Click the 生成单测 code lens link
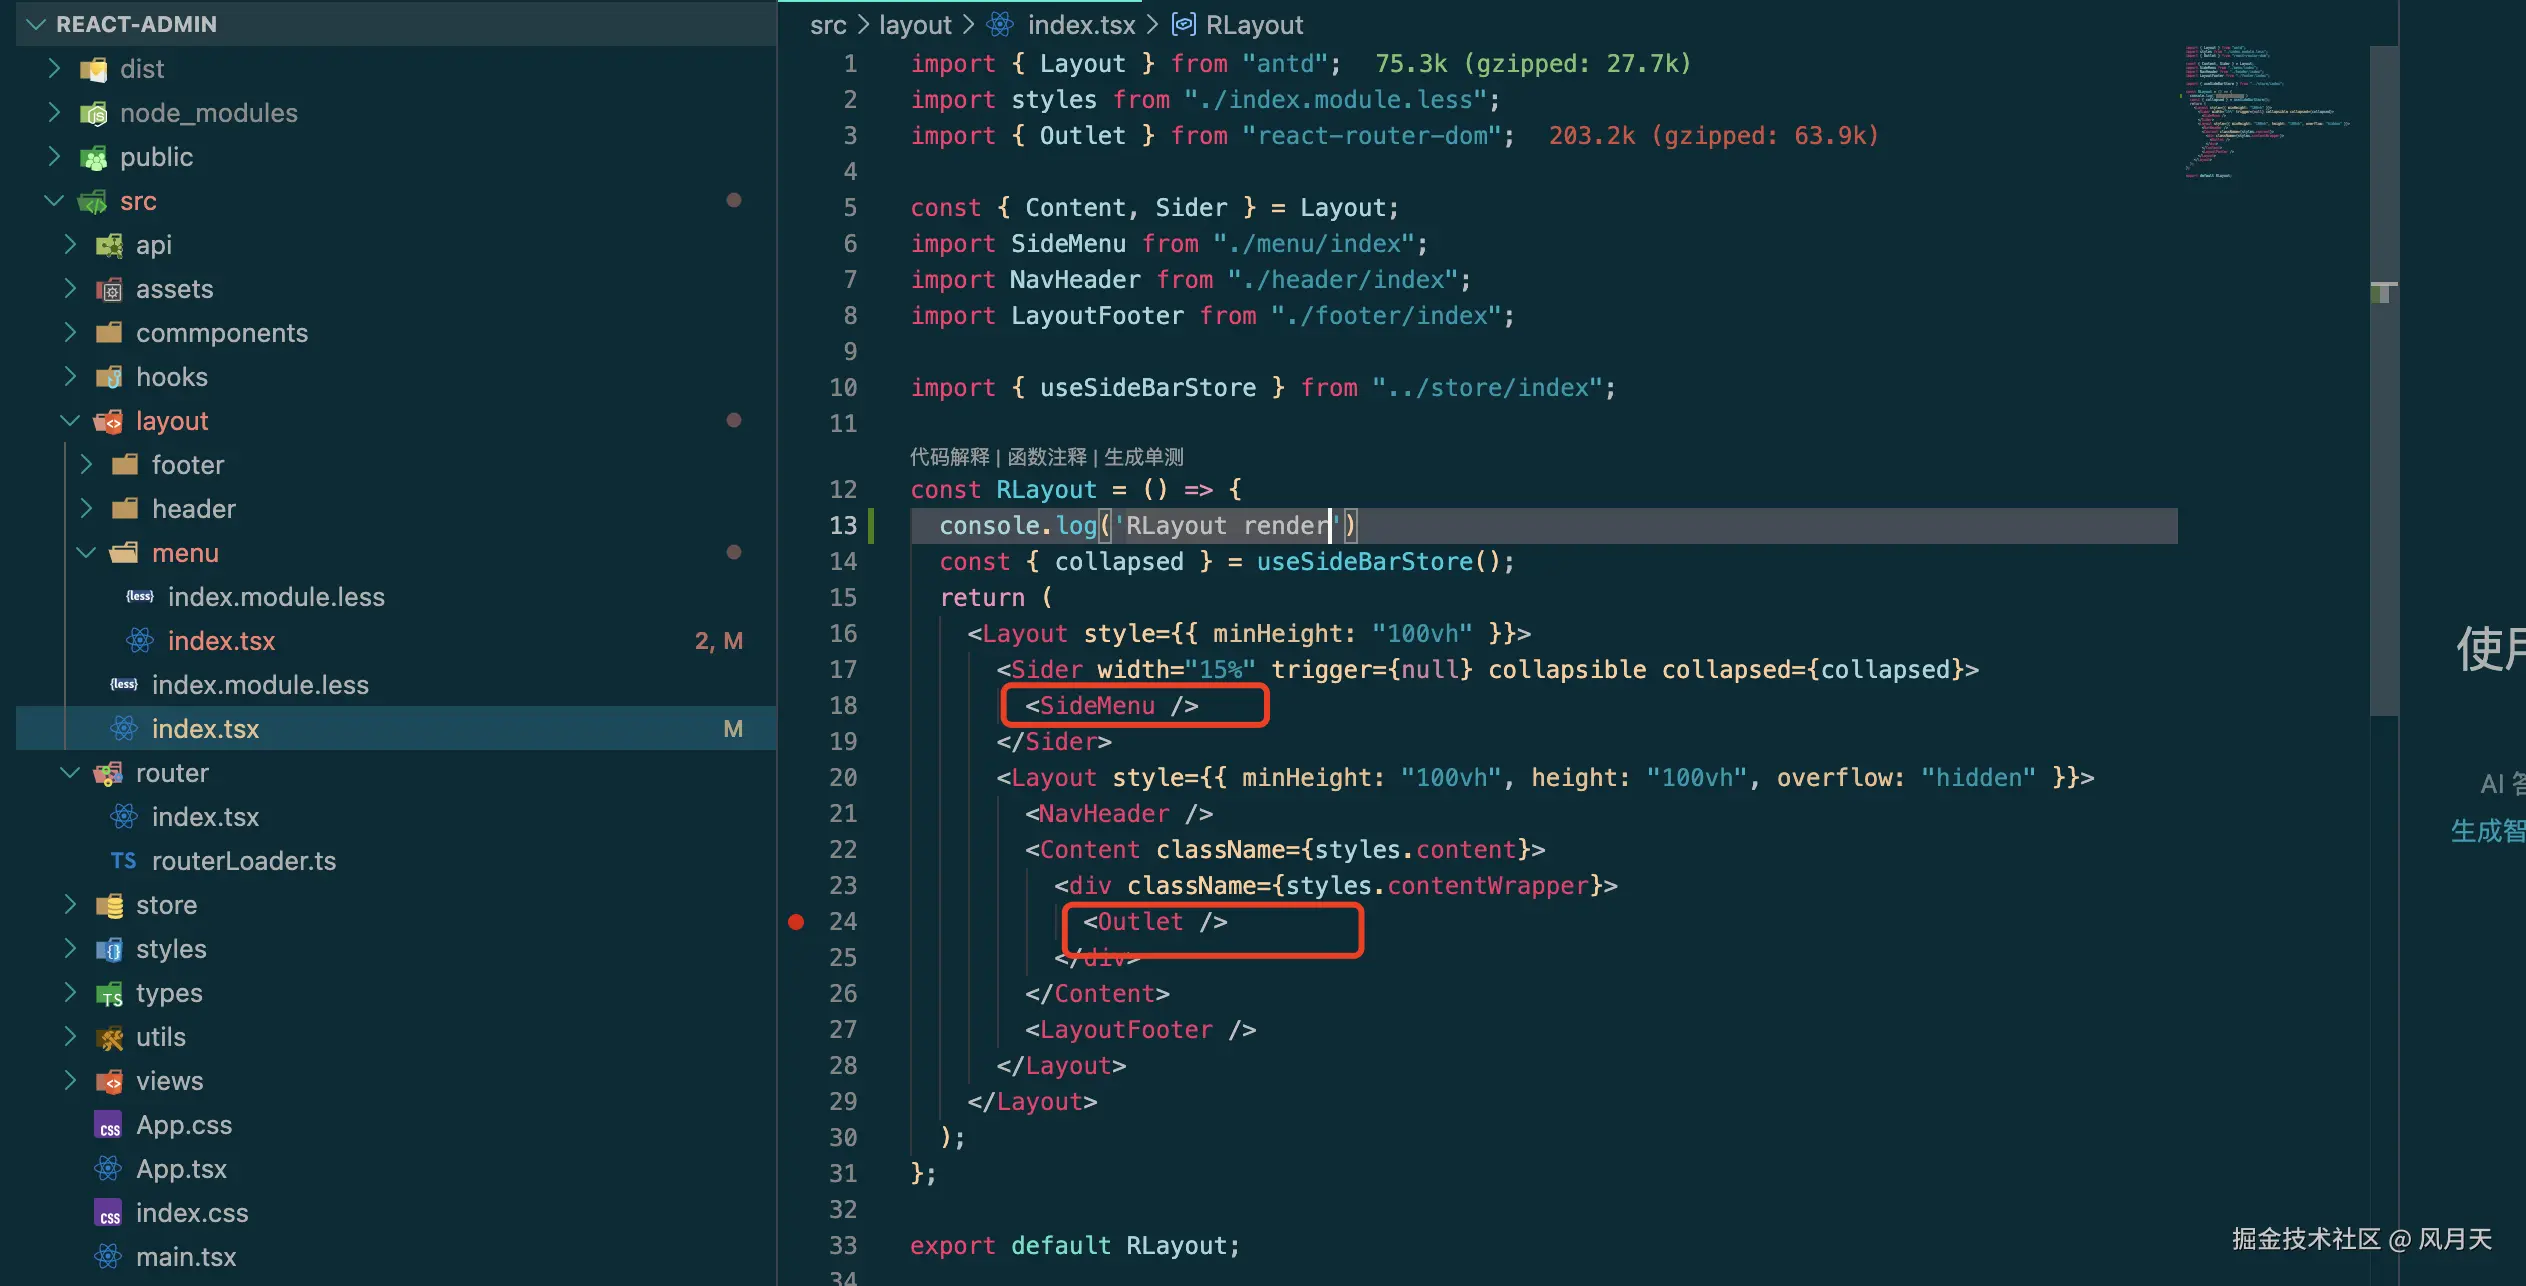The width and height of the screenshot is (2526, 1286). tap(1143, 457)
